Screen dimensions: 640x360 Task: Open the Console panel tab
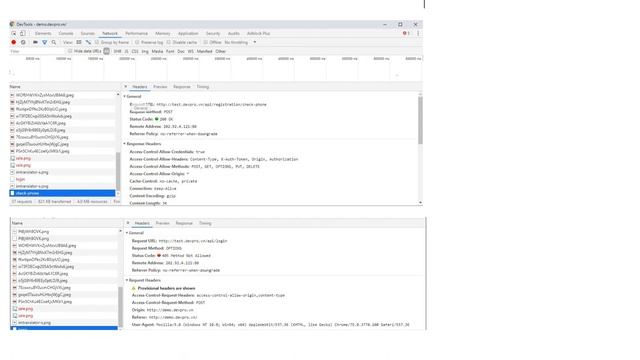point(66,33)
